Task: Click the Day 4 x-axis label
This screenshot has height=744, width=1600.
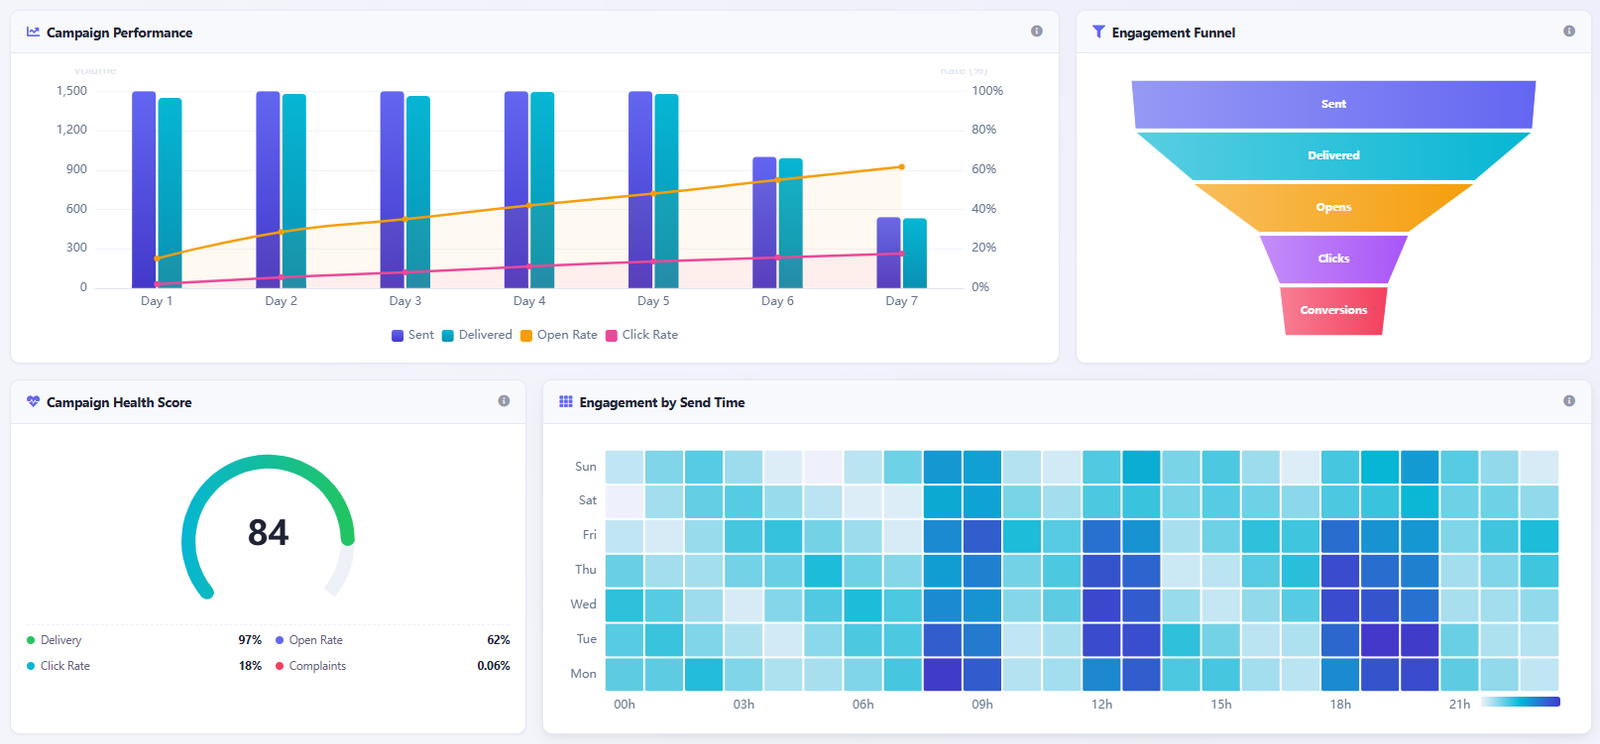Action: tap(529, 301)
